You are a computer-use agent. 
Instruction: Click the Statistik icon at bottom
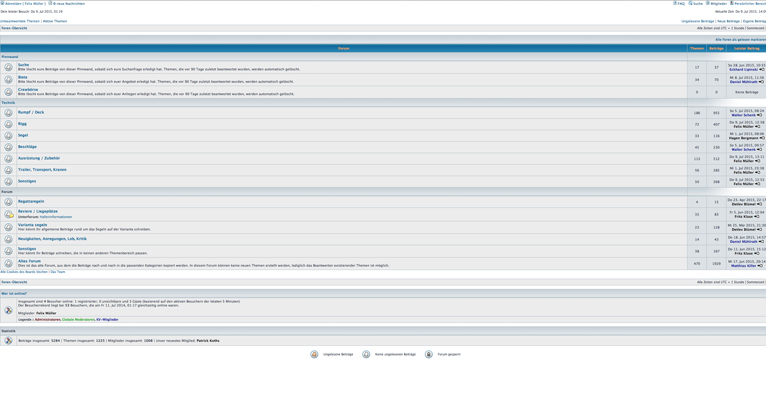8,341
